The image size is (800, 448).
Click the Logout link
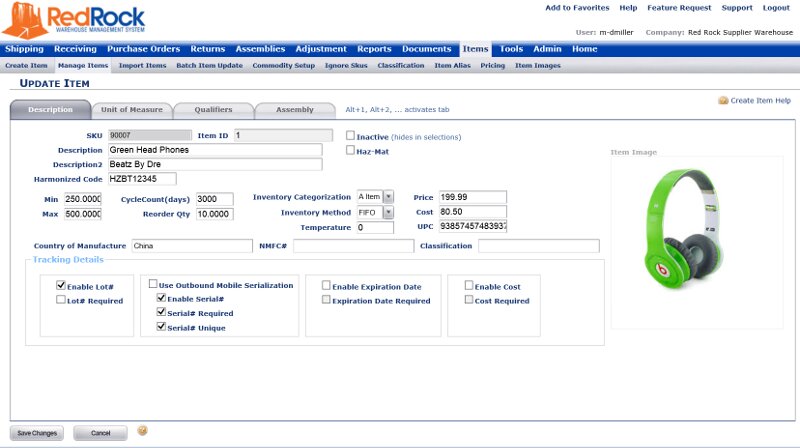[x=776, y=8]
